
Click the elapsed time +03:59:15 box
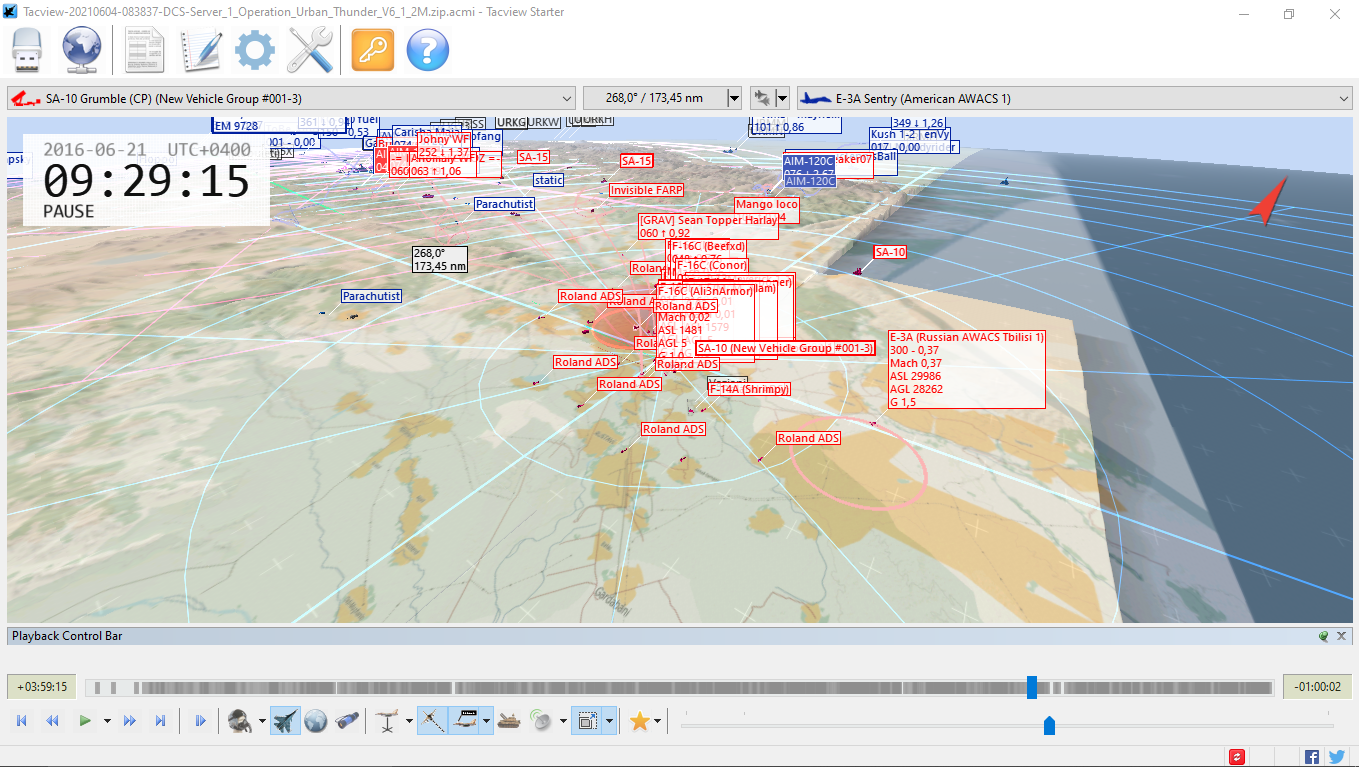point(42,687)
